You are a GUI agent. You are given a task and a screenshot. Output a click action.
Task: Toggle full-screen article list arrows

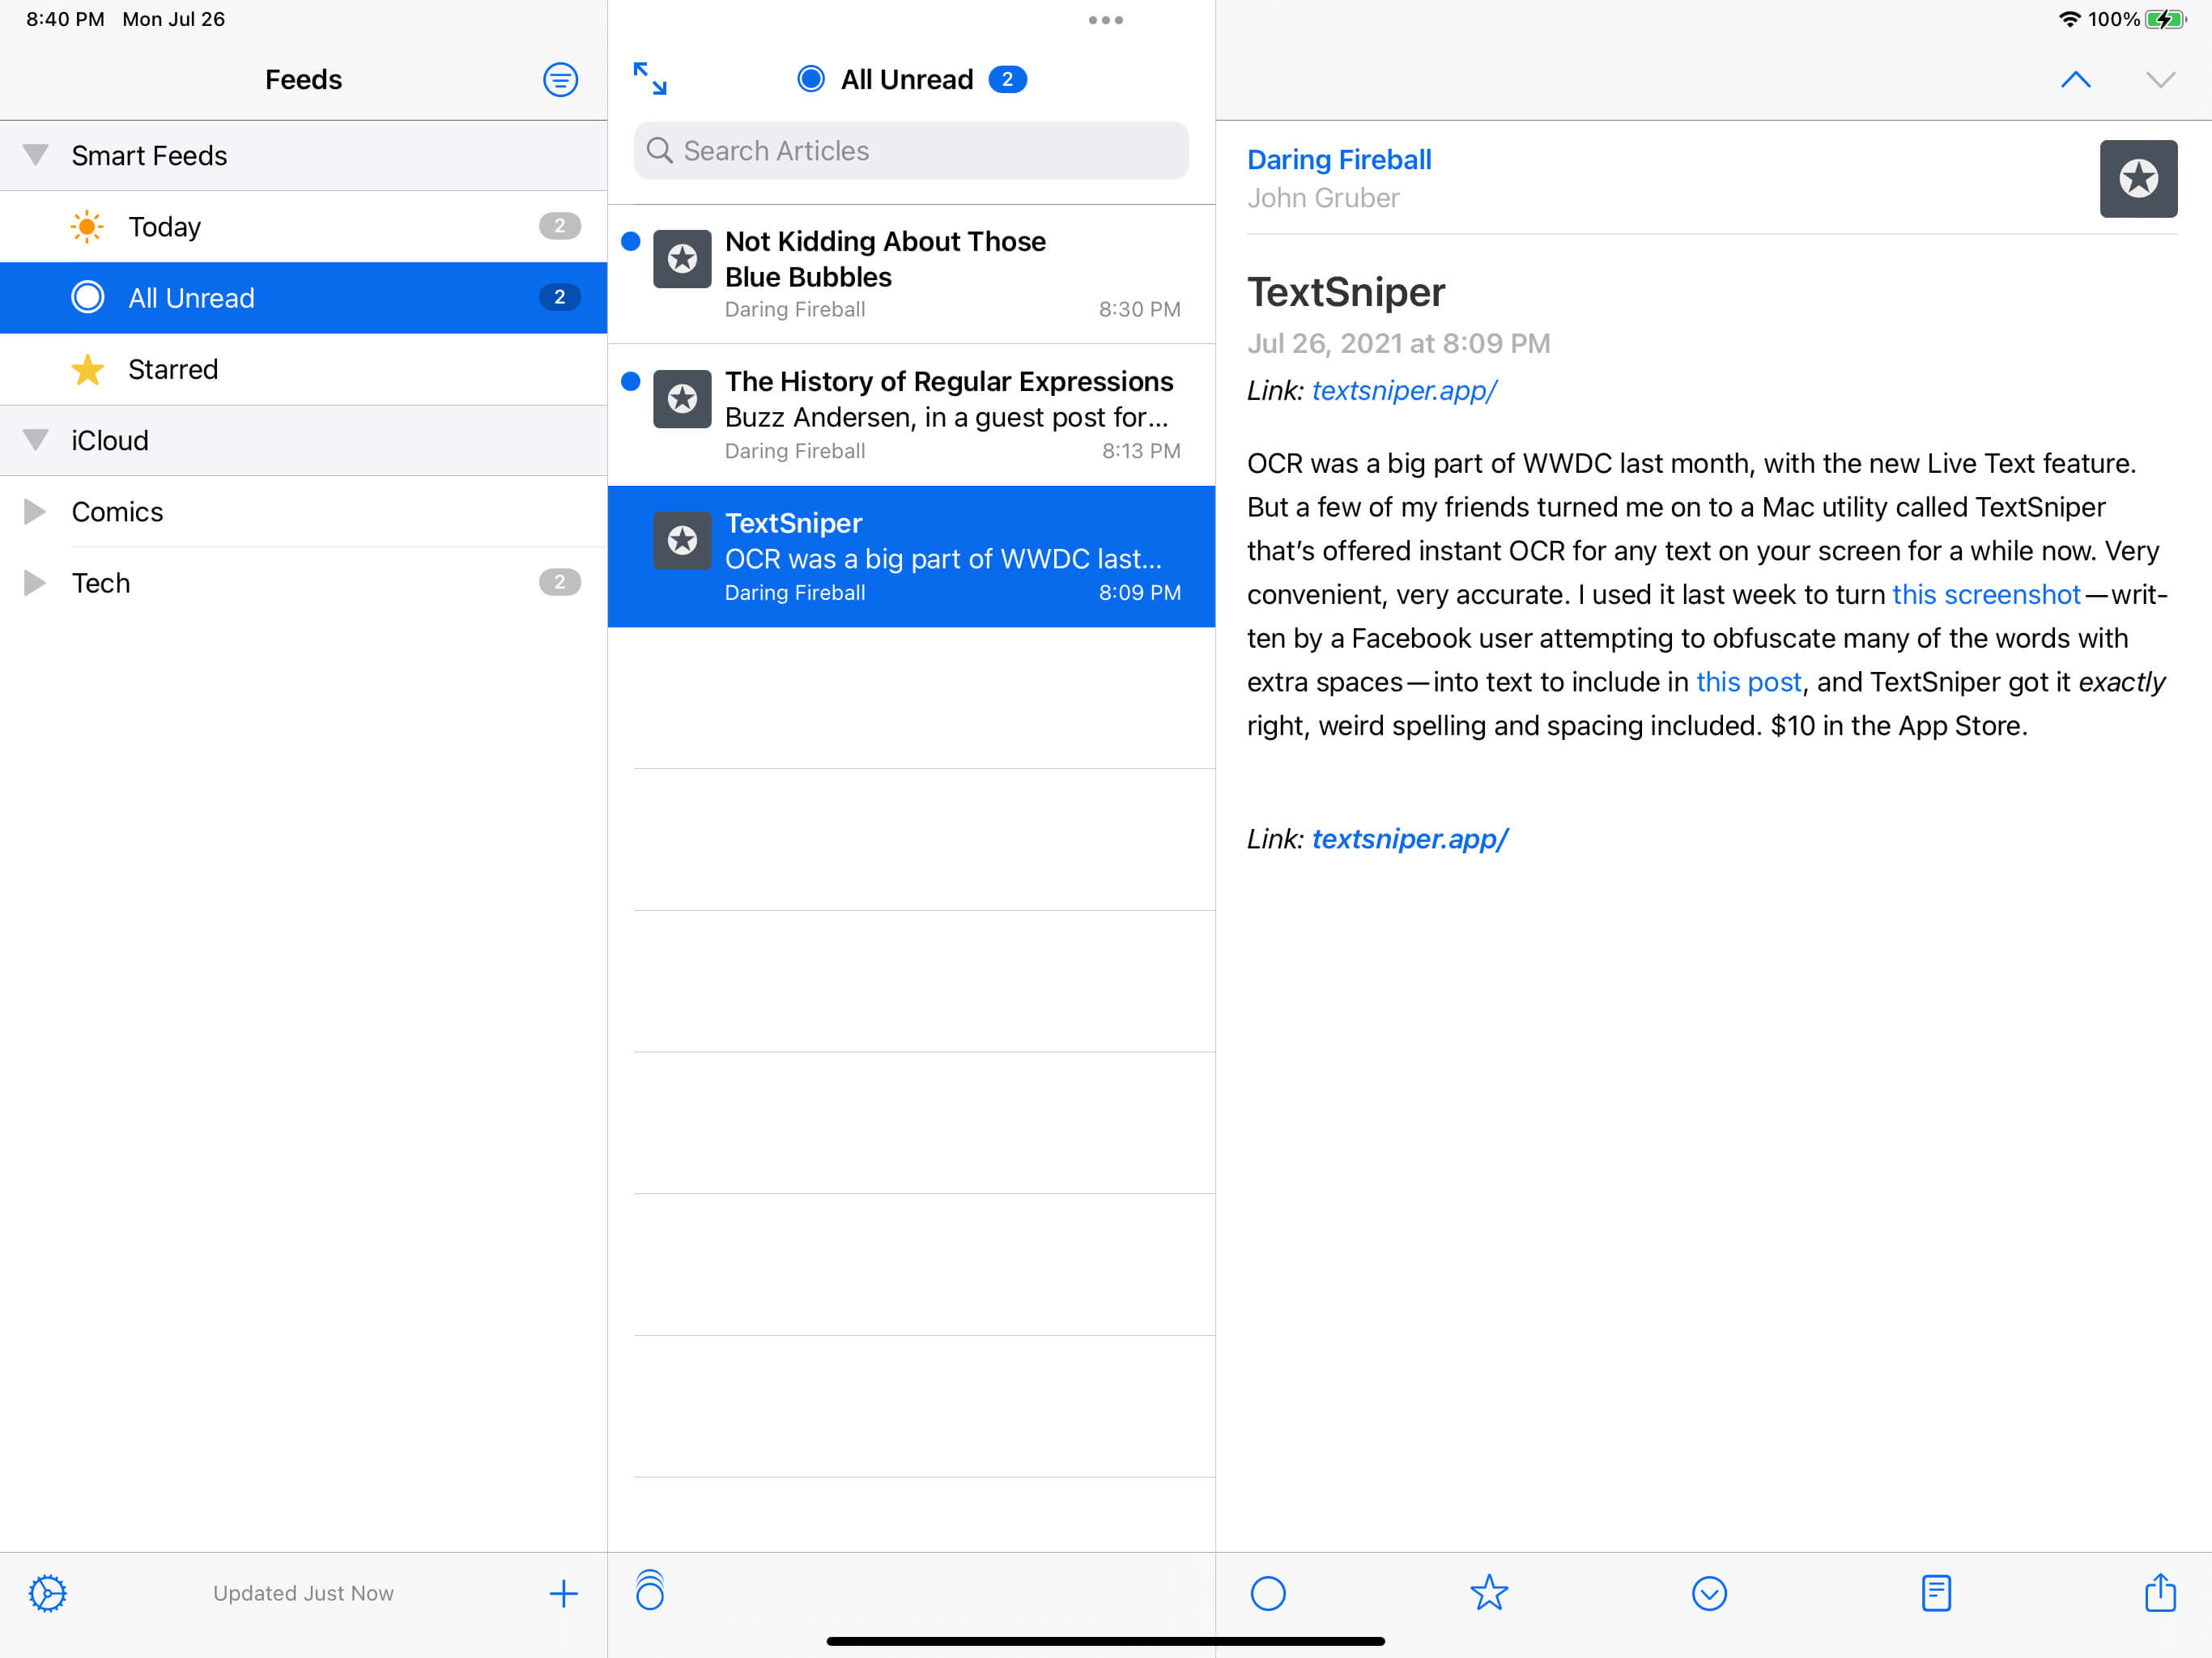tap(650, 78)
